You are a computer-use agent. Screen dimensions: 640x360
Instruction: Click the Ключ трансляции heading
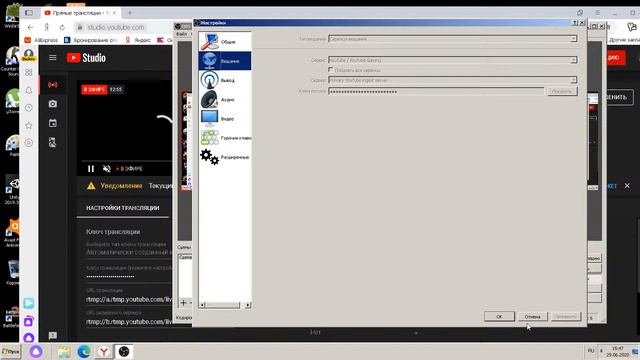pyautogui.click(x=113, y=231)
